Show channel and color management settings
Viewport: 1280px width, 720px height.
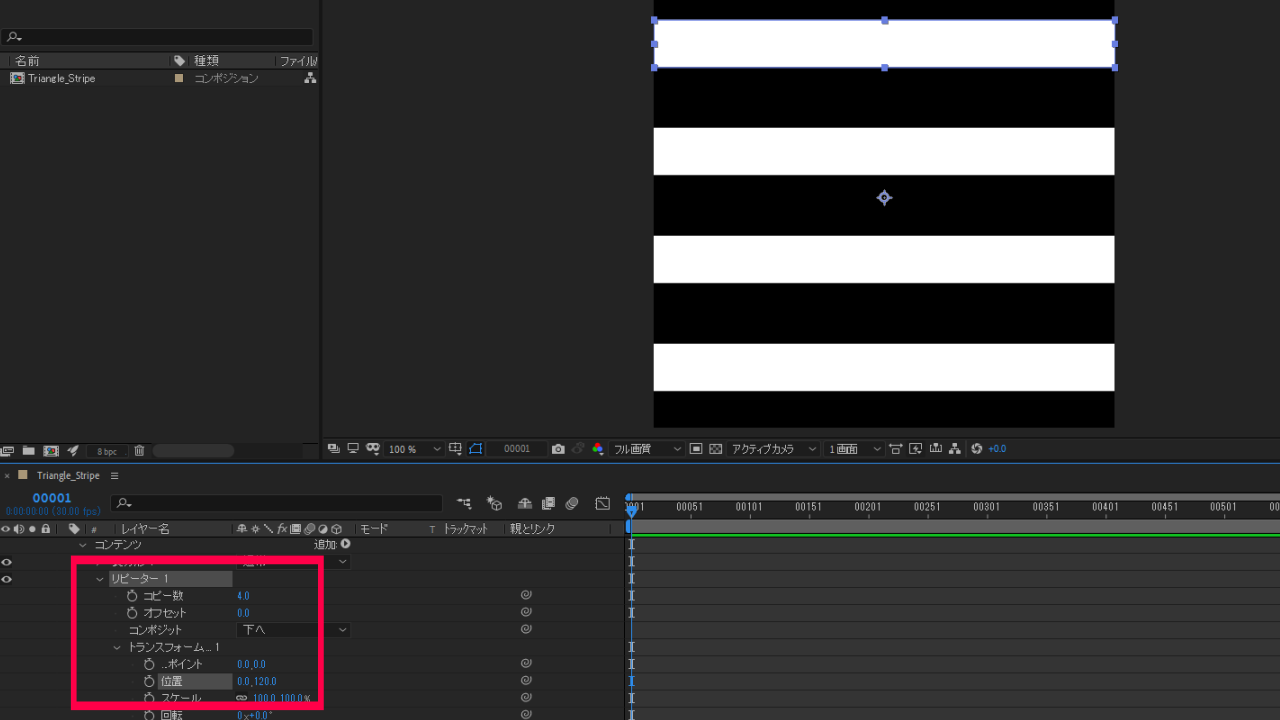(x=597, y=449)
